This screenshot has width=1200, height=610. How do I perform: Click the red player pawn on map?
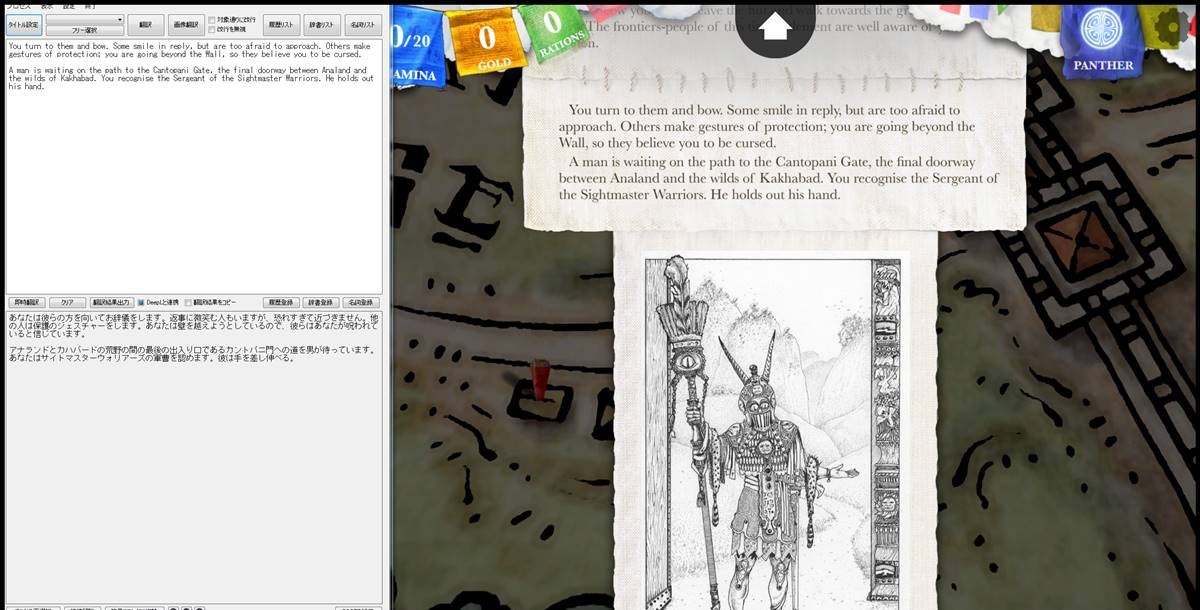[541, 381]
